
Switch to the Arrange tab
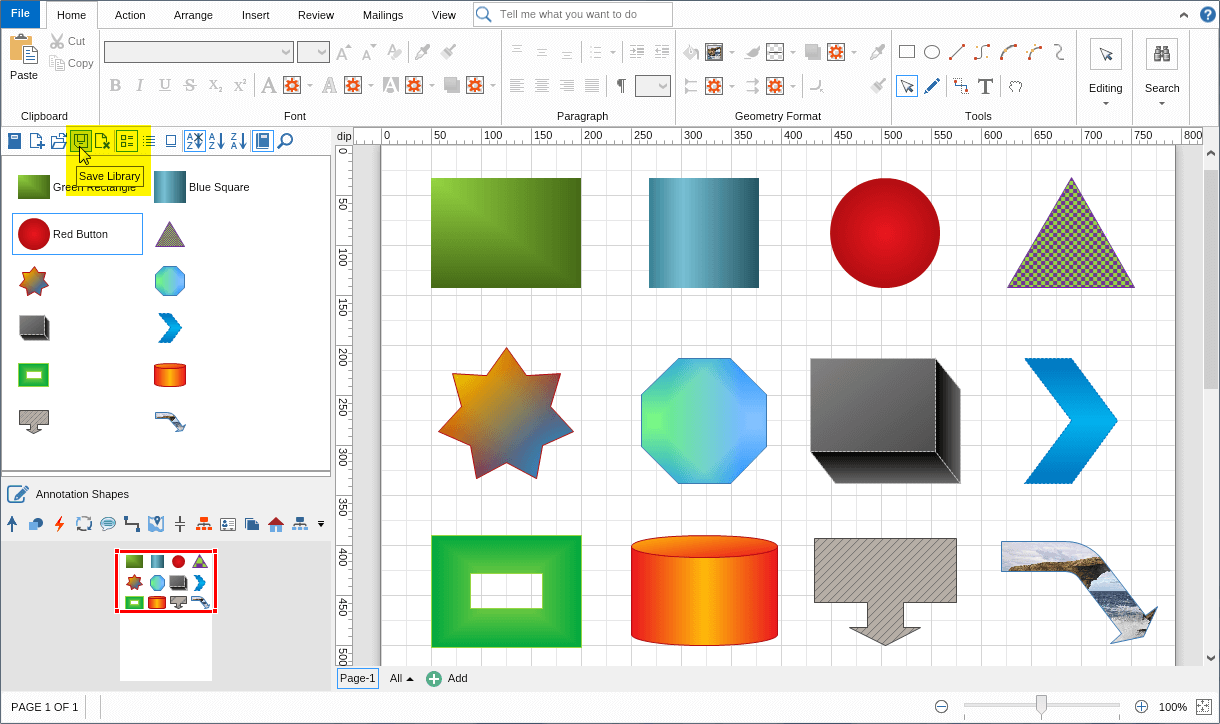pos(193,15)
